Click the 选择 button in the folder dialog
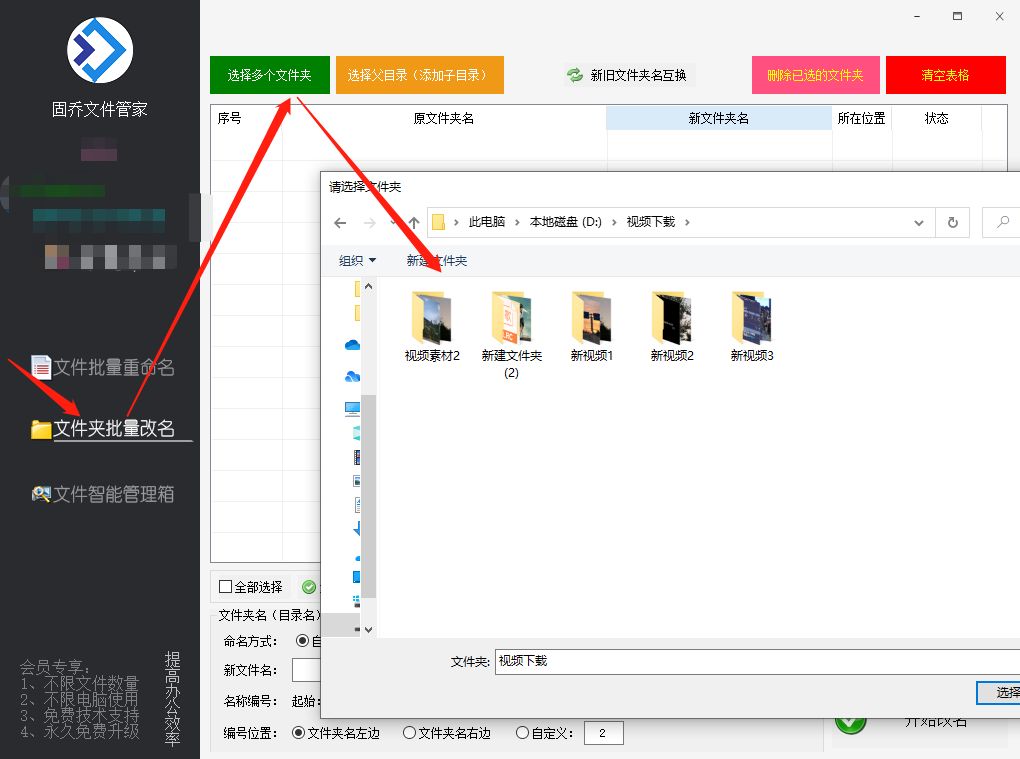This screenshot has width=1020, height=759. point(999,693)
